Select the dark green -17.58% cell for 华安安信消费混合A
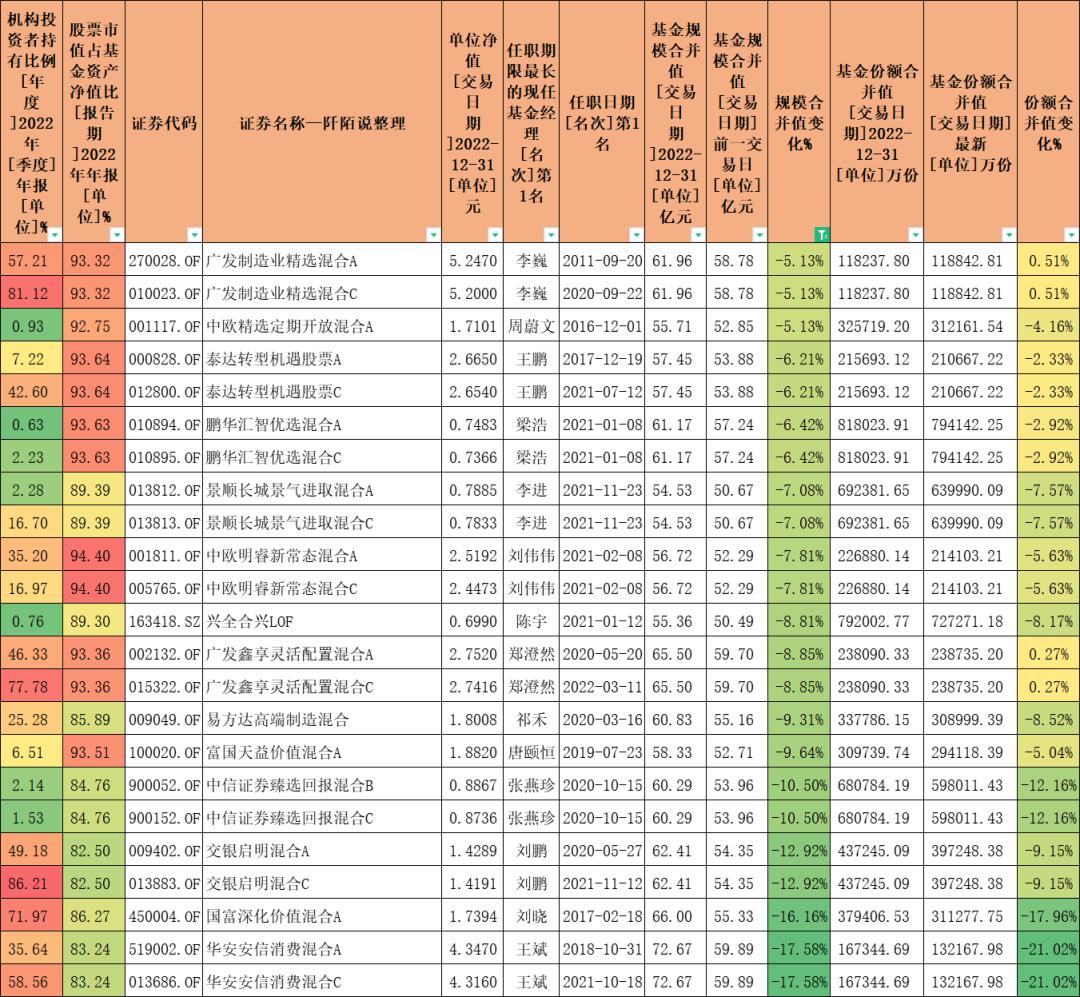 799,949
